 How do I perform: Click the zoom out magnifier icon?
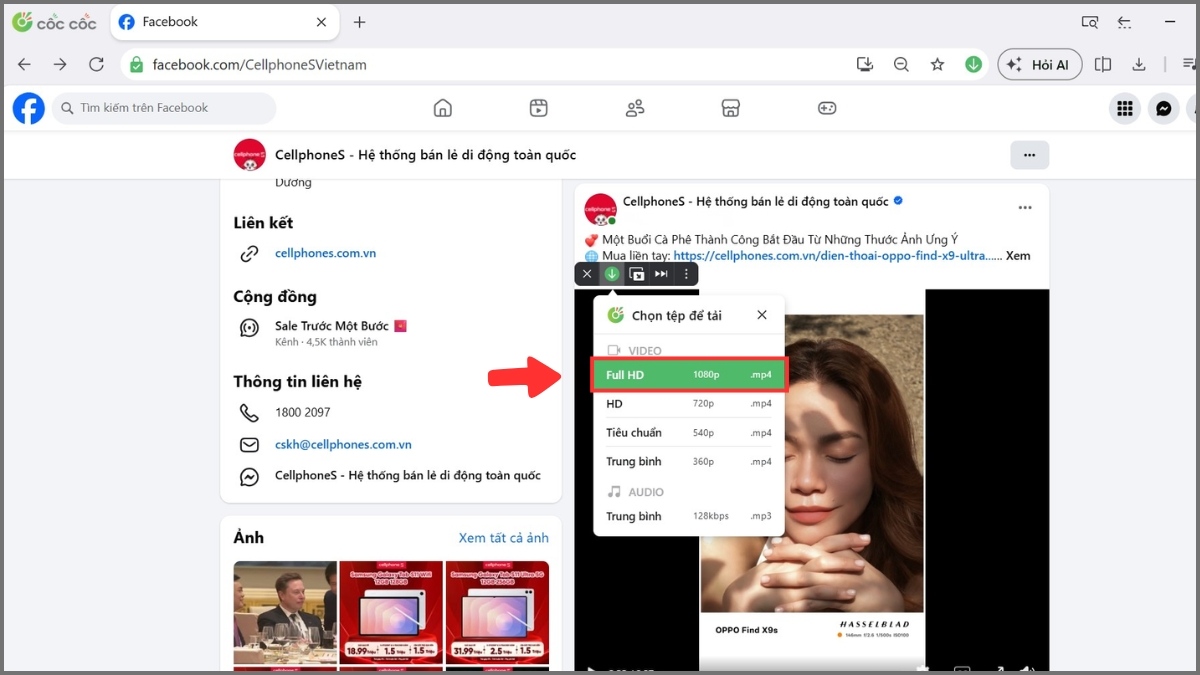(x=901, y=64)
